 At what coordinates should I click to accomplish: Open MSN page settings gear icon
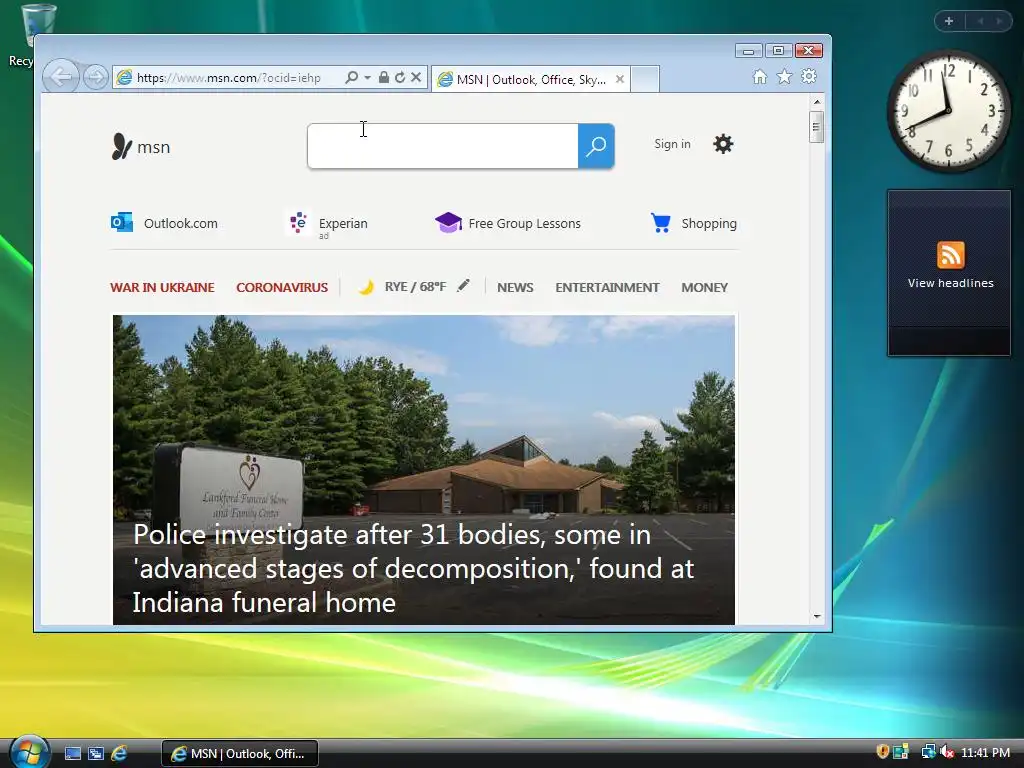[723, 144]
